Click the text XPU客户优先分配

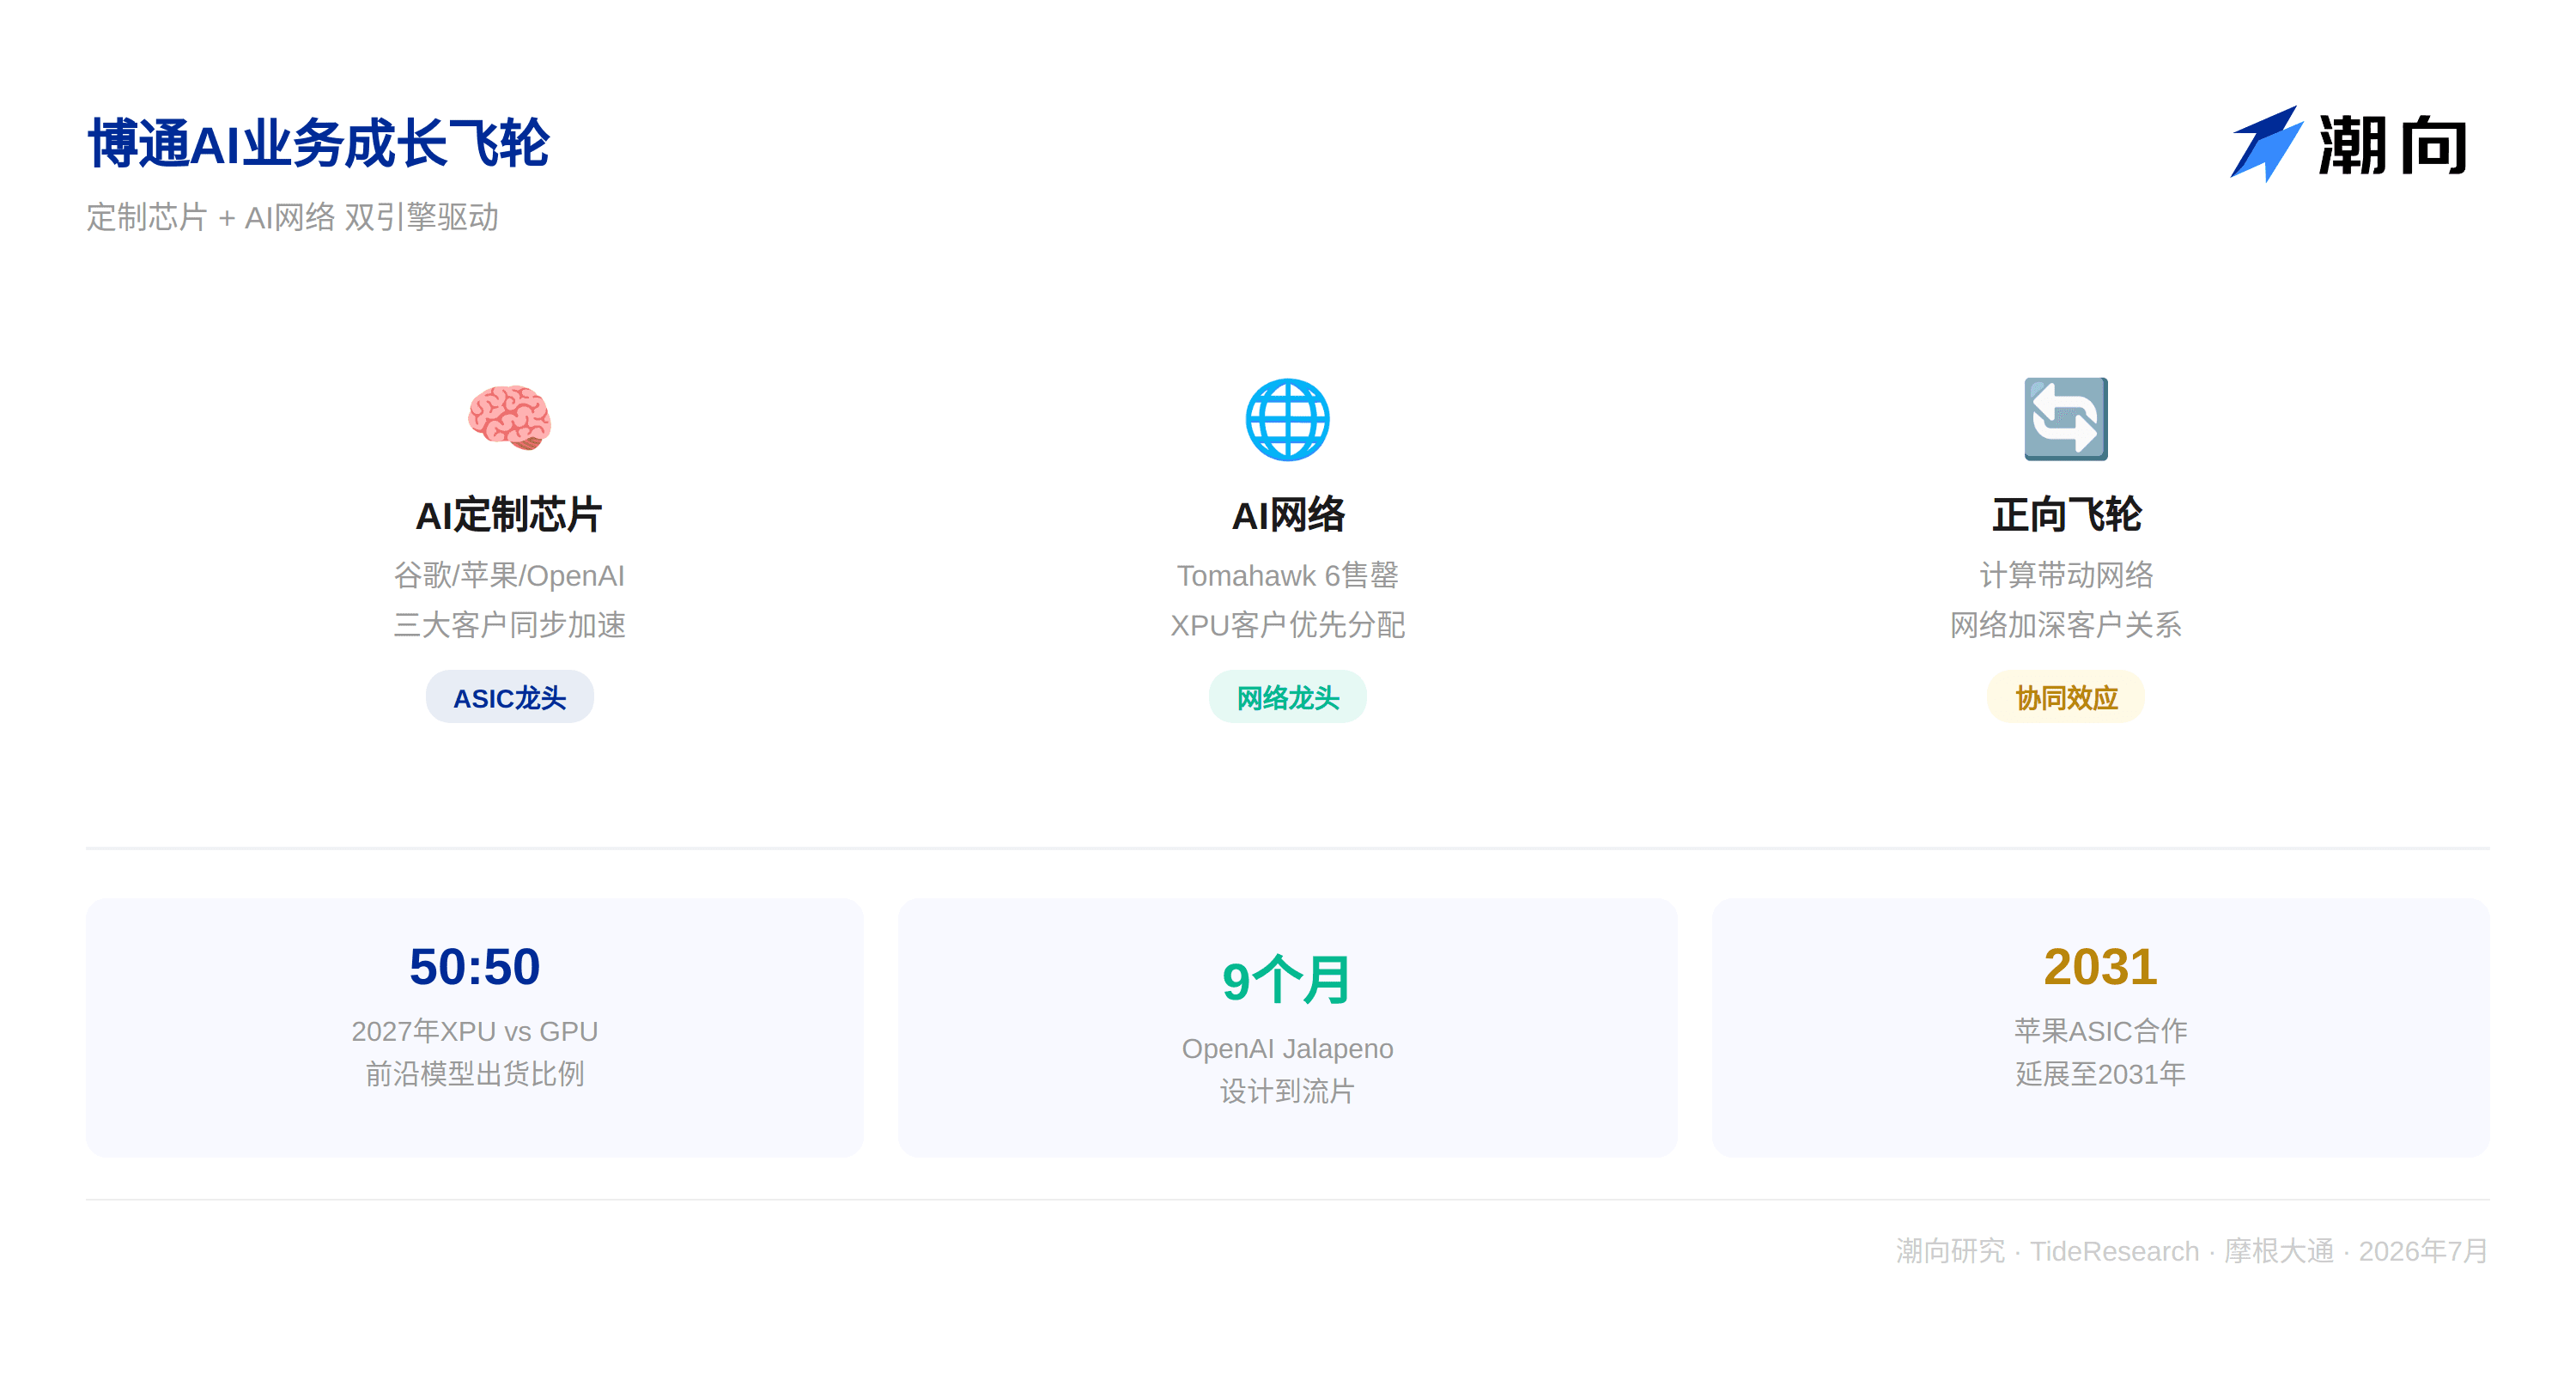[x=1287, y=625]
